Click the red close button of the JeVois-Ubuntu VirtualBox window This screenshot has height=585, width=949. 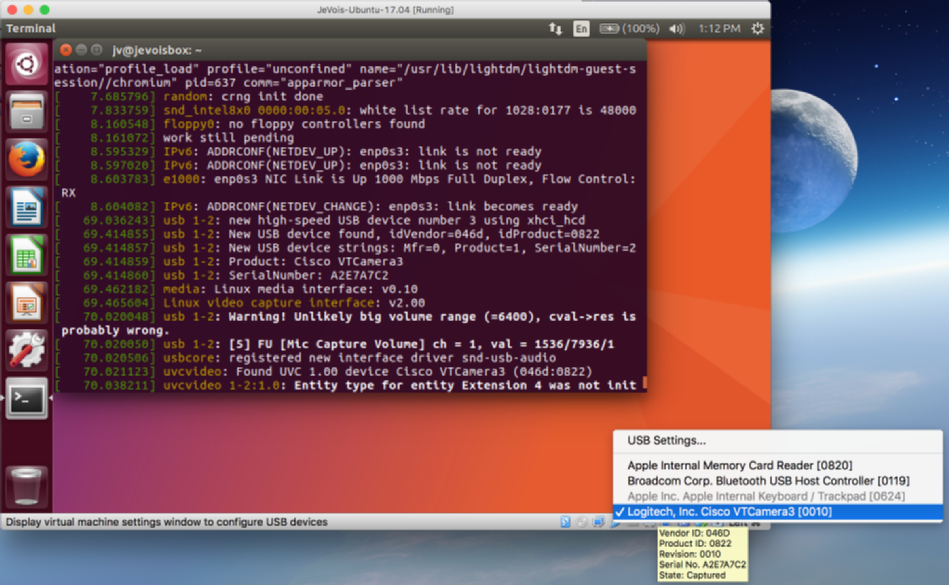pyautogui.click(x=12, y=10)
